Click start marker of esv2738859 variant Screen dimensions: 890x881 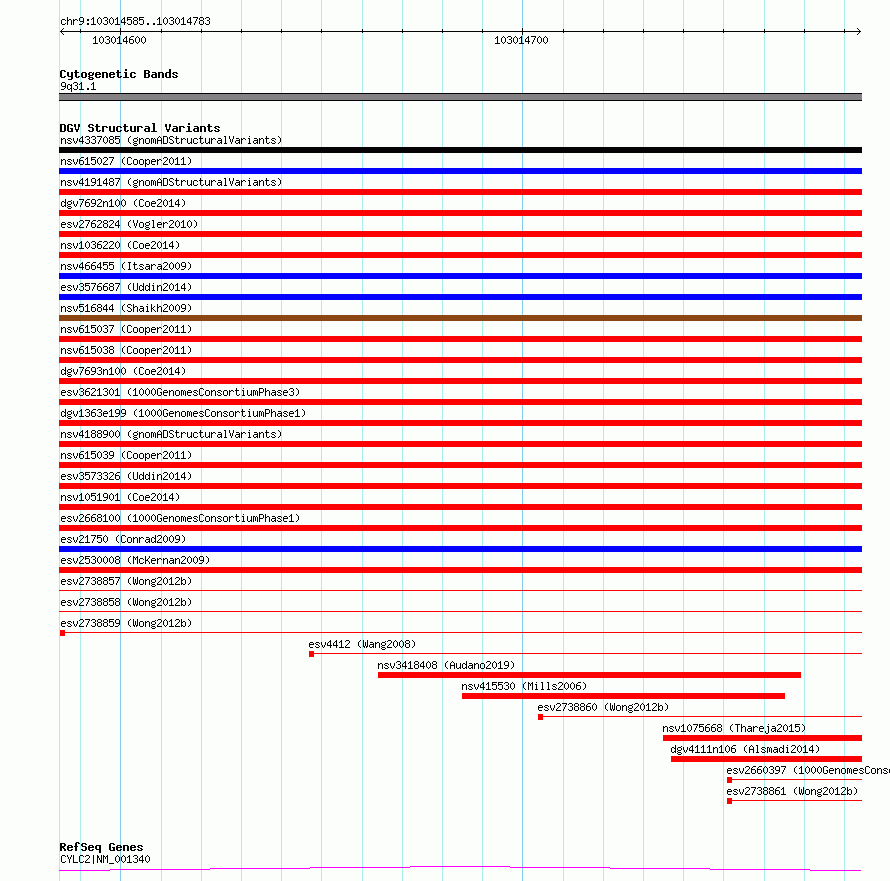click(x=62, y=634)
